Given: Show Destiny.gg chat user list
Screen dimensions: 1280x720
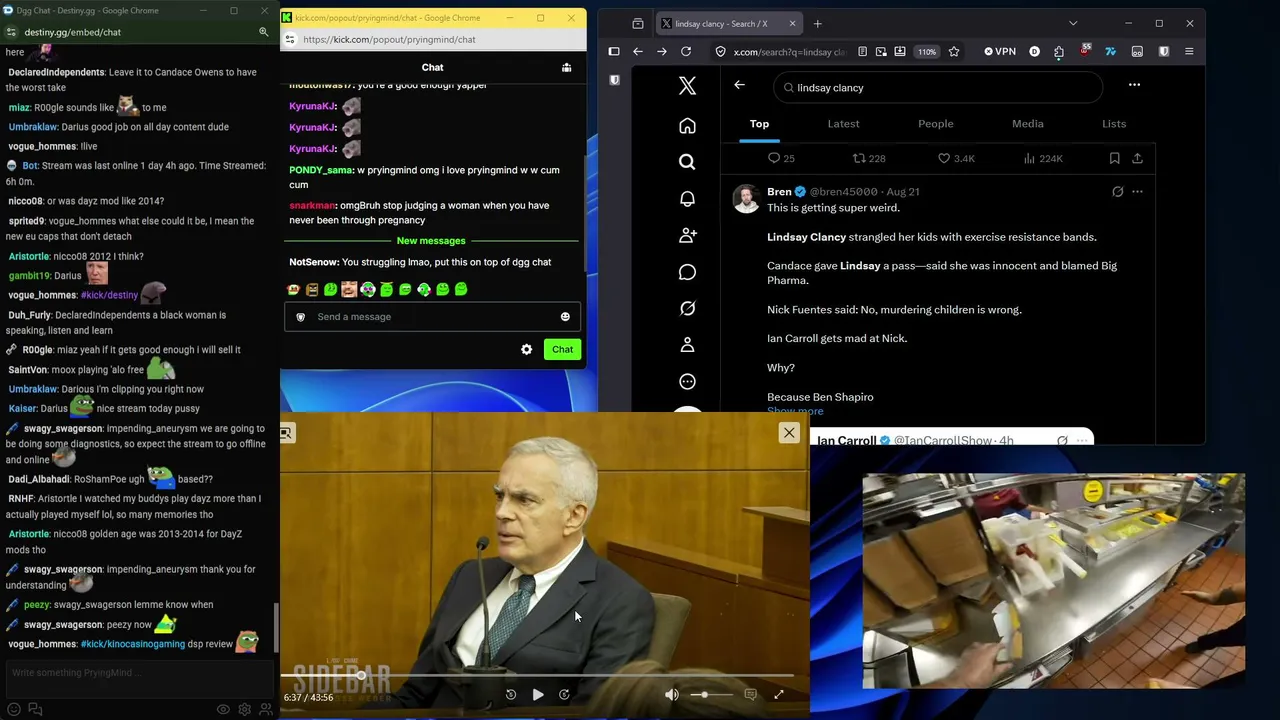Looking at the screenshot, I should (x=266, y=709).
